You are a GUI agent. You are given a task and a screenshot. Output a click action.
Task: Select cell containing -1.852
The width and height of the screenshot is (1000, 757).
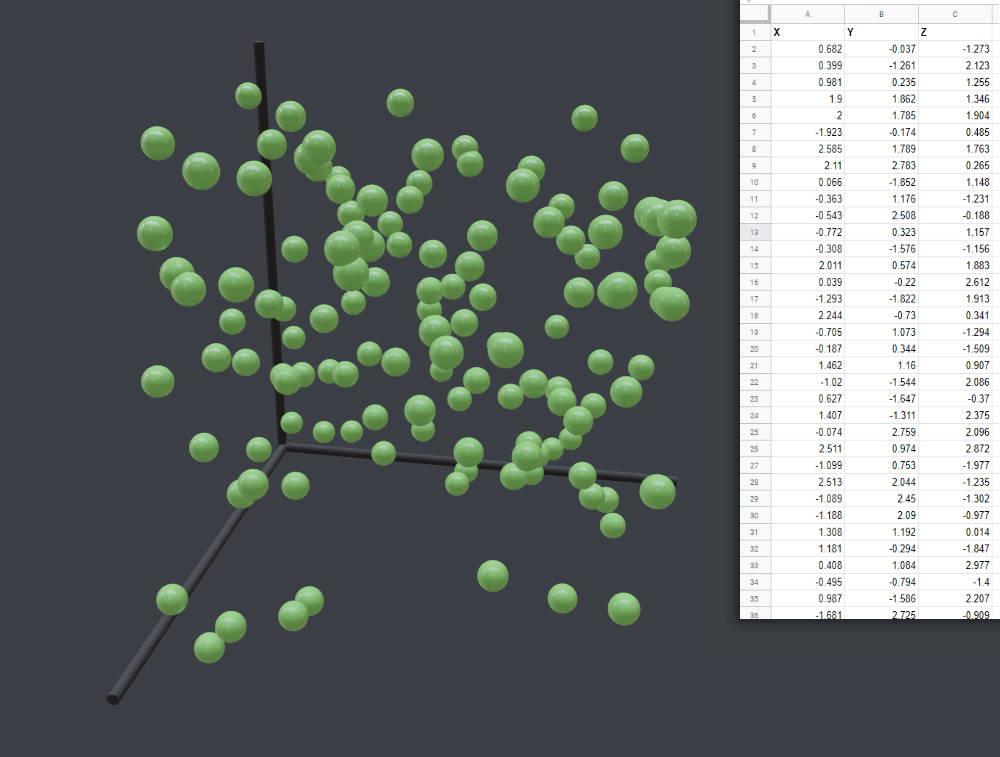tap(881, 182)
